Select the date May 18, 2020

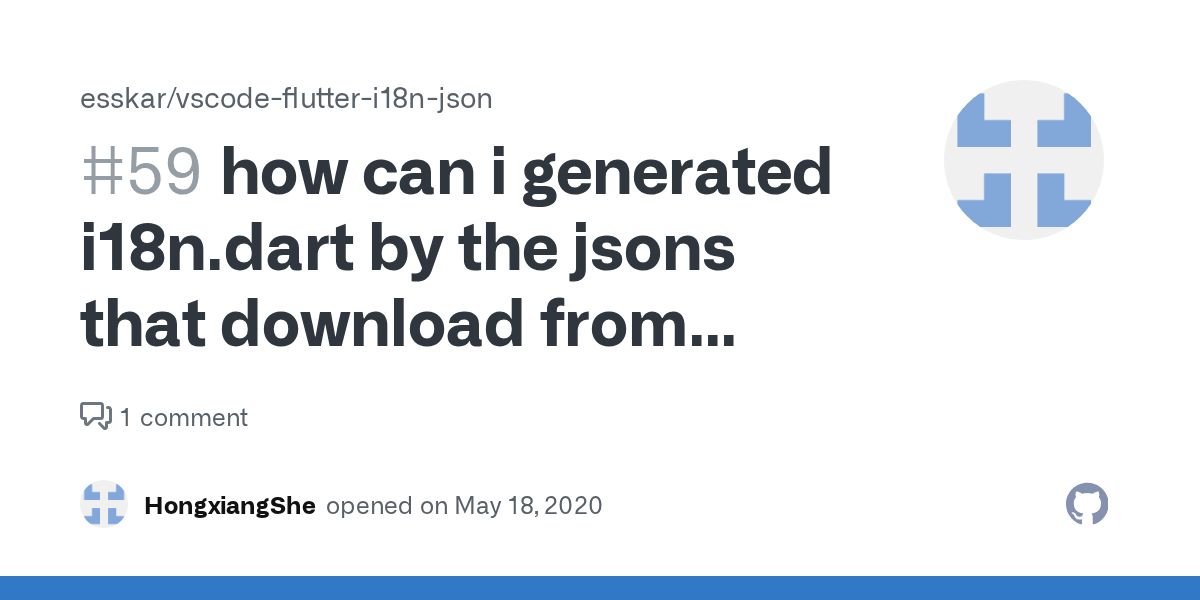pos(528,506)
